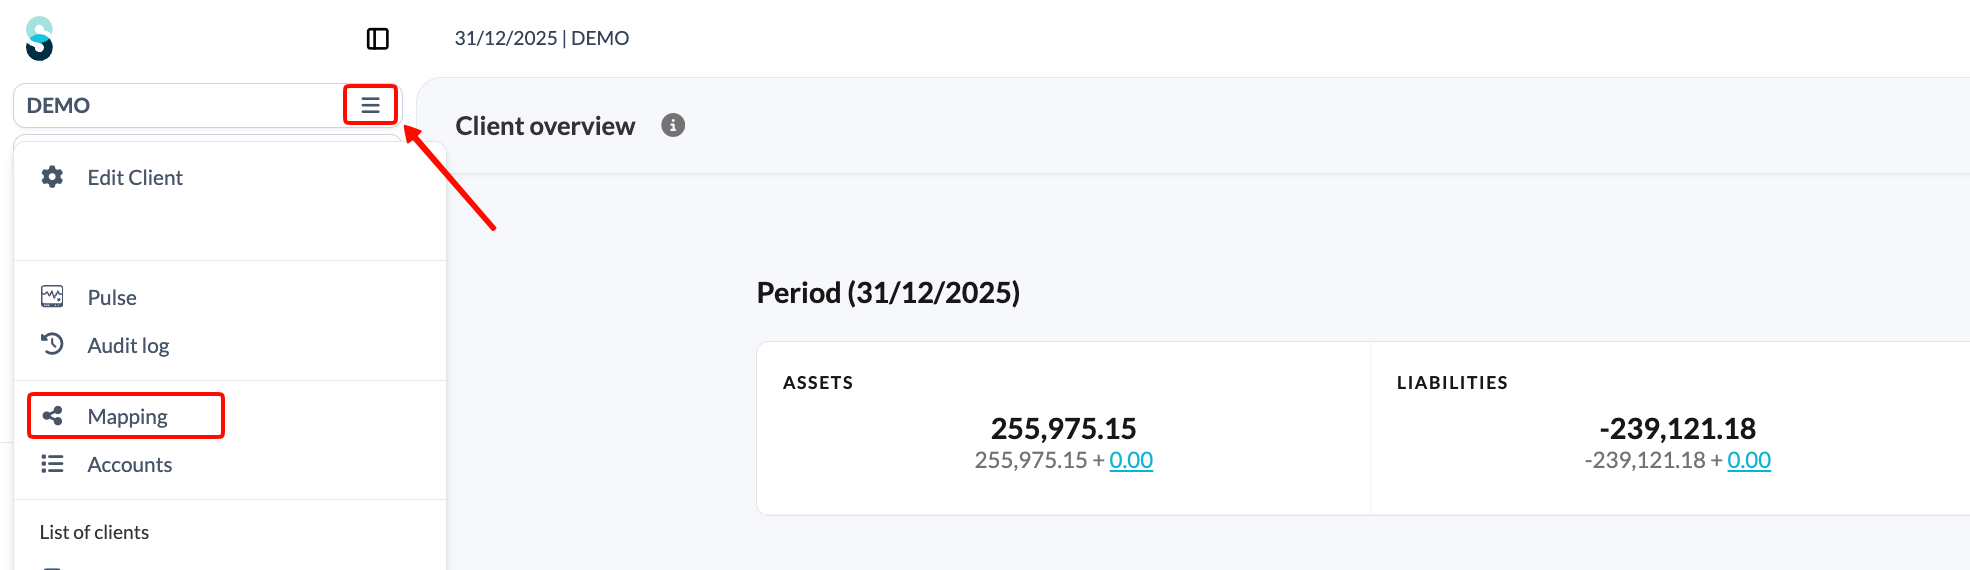Click the S-shaped app logo
Image resolution: width=1970 pixels, height=570 pixels.
(39, 39)
